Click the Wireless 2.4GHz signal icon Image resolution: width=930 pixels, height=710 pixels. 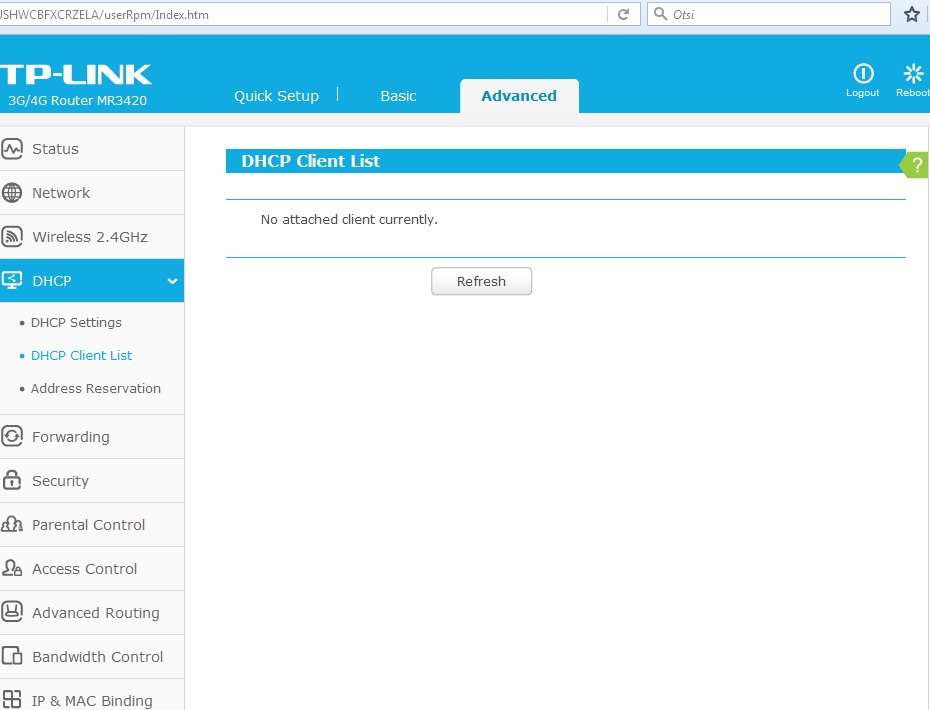click(x=12, y=237)
